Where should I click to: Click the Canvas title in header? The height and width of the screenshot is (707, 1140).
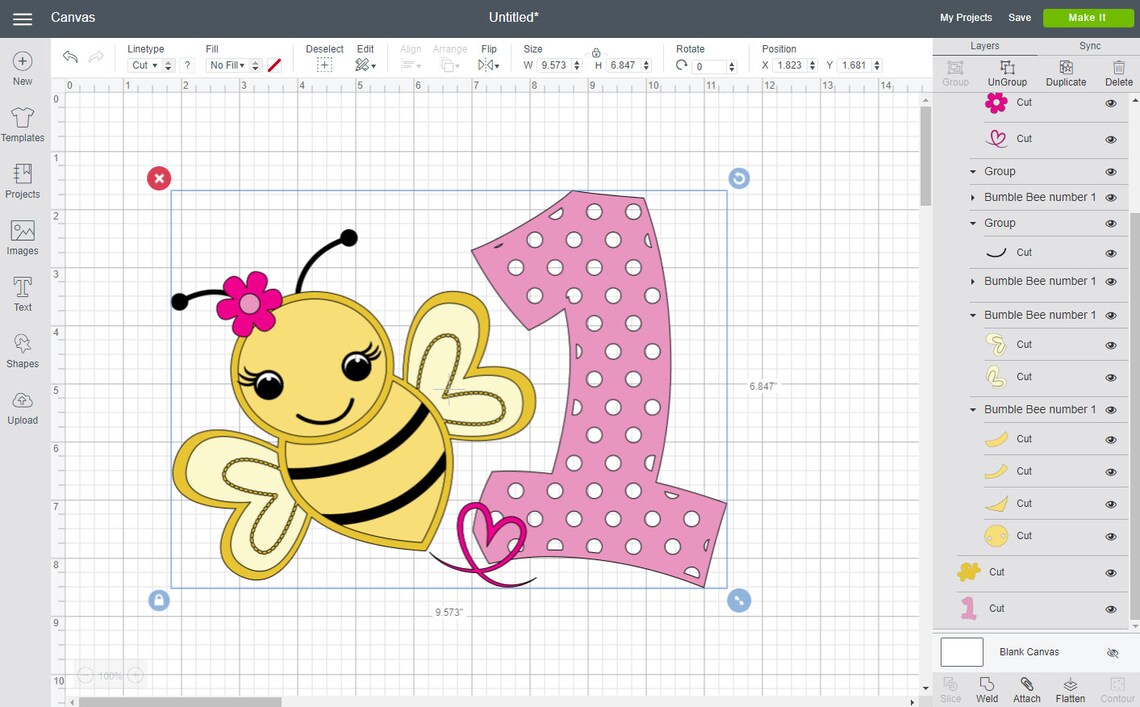[73, 17]
